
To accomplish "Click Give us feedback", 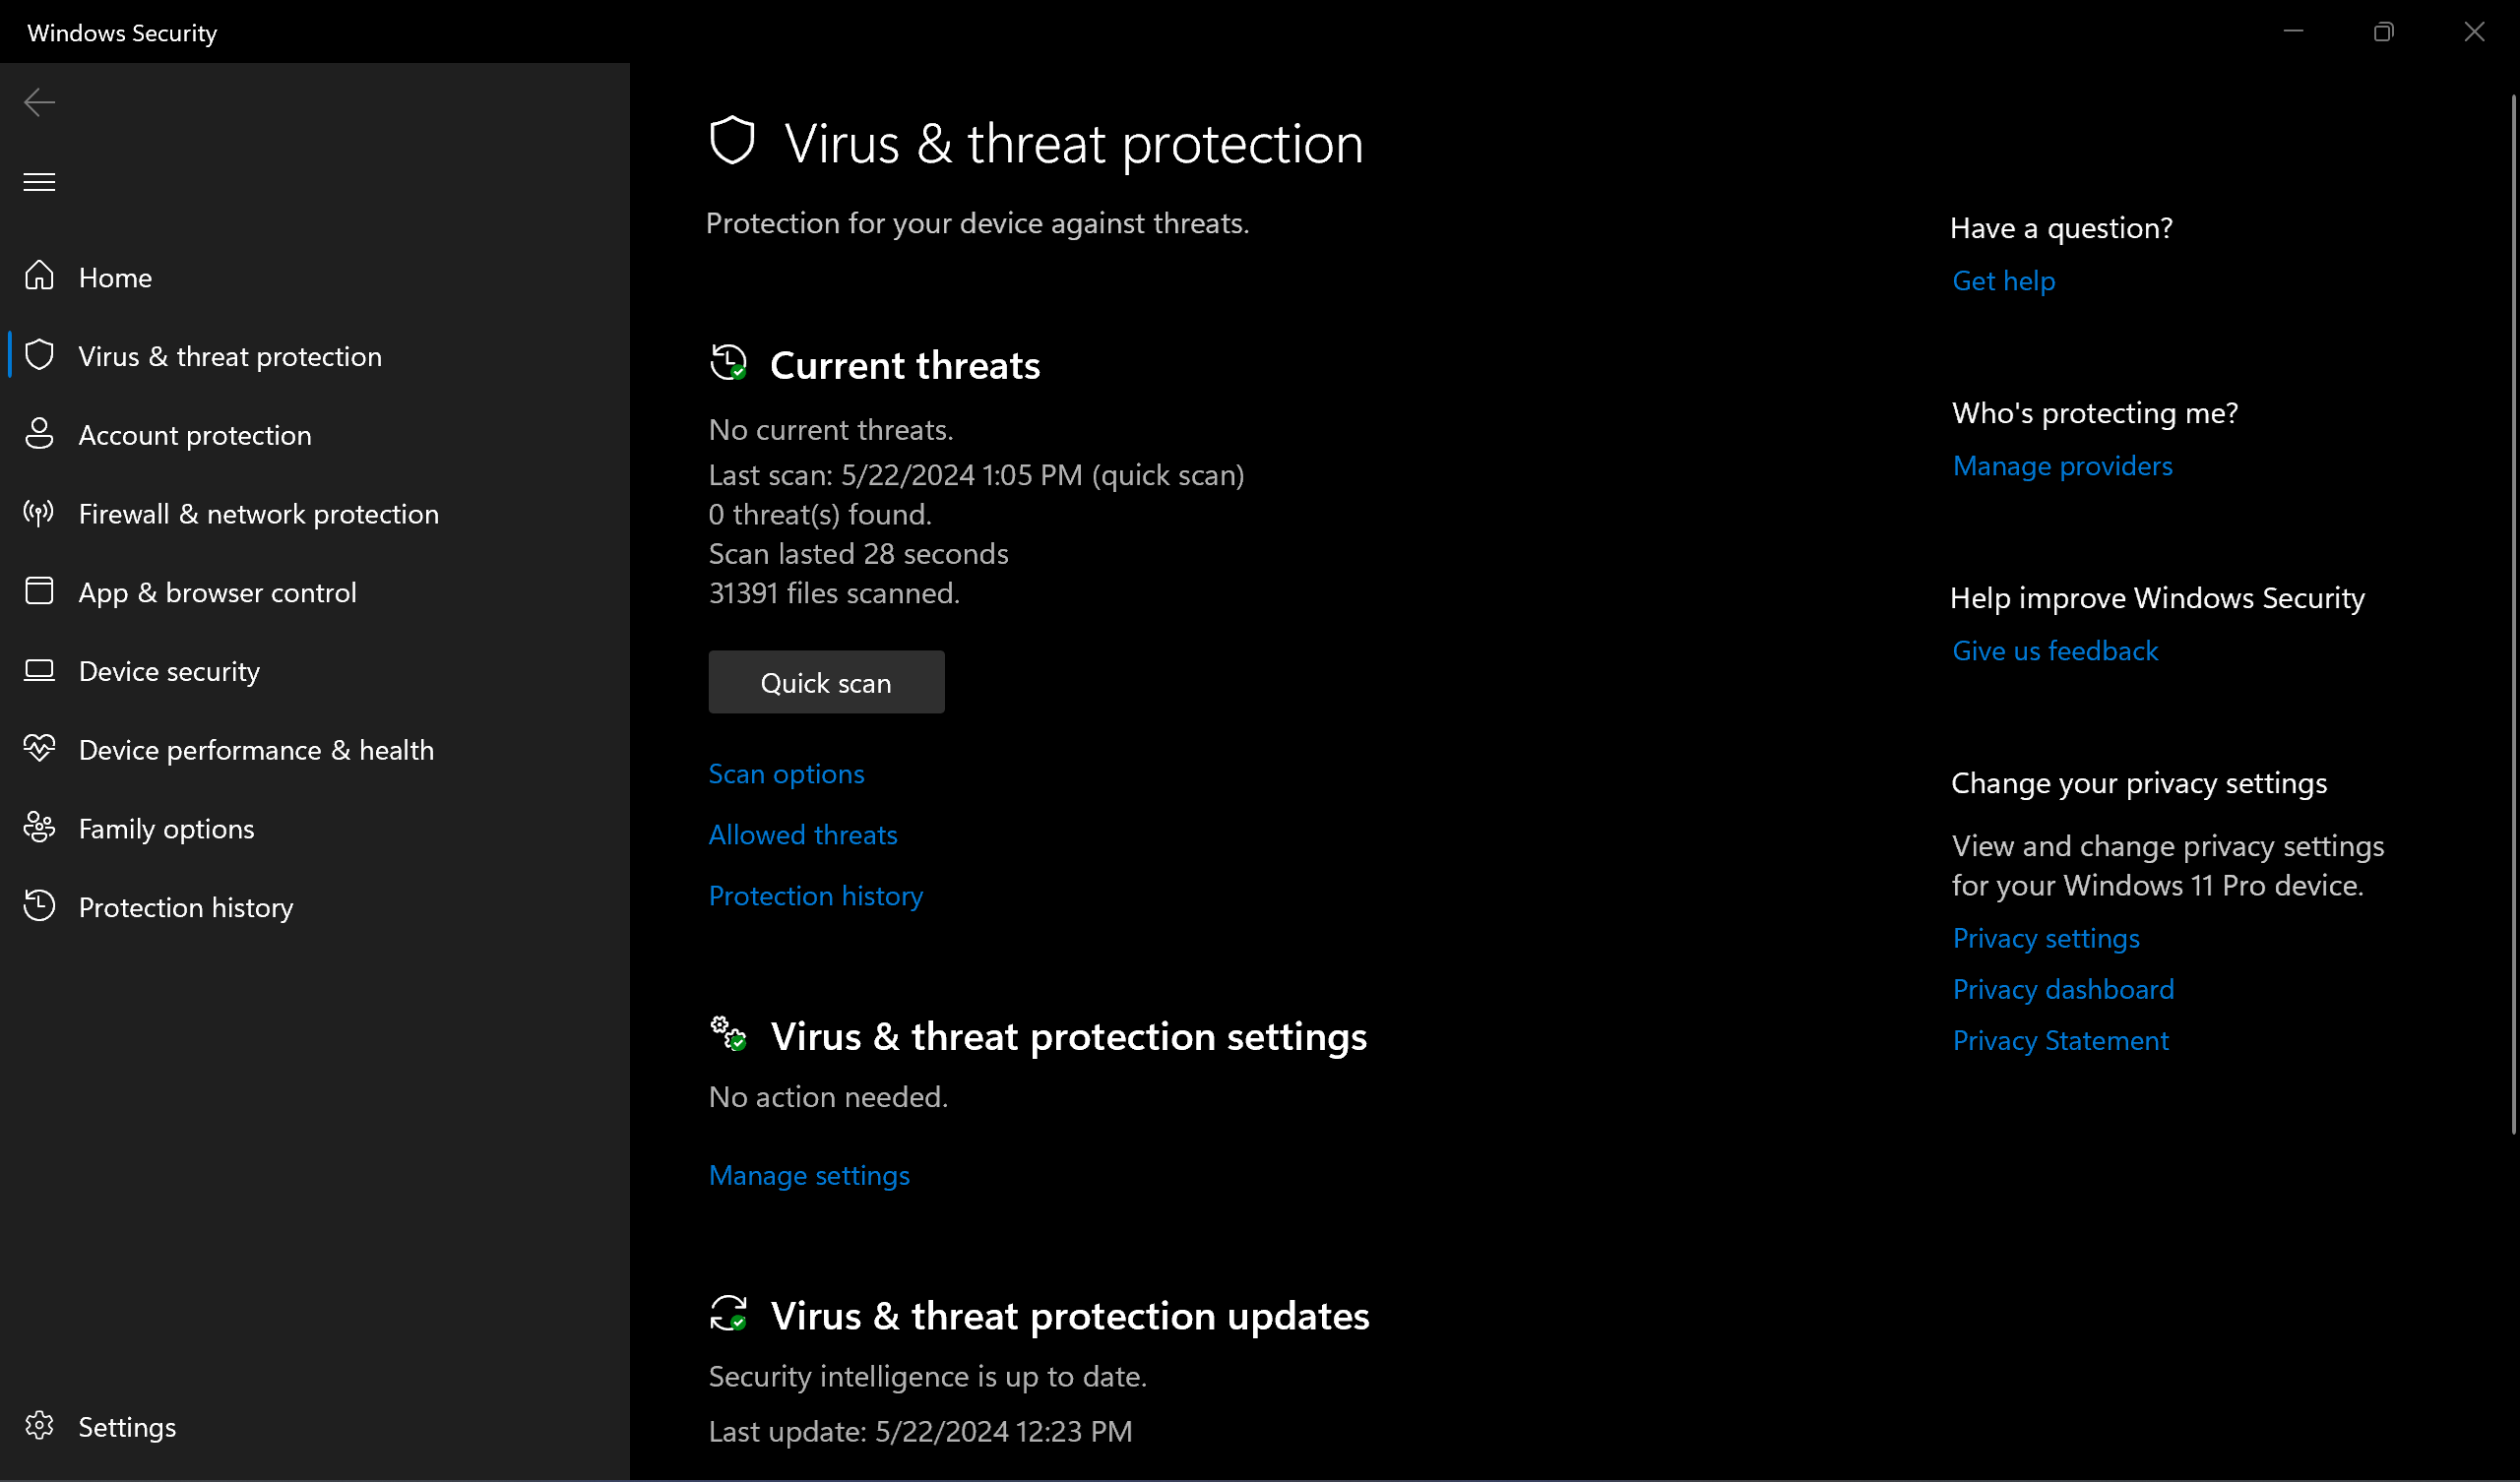I will (x=2054, y=650).
